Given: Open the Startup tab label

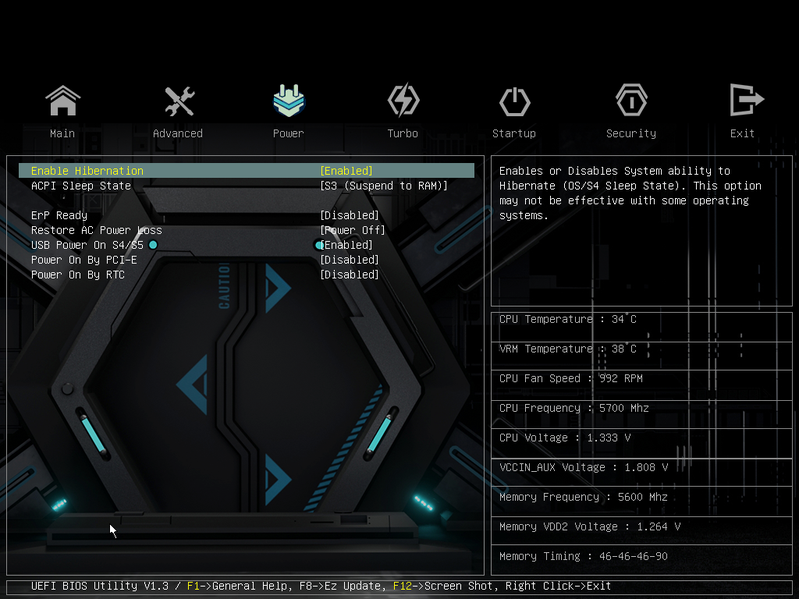Looking at the screenshot, I should 514,133.
